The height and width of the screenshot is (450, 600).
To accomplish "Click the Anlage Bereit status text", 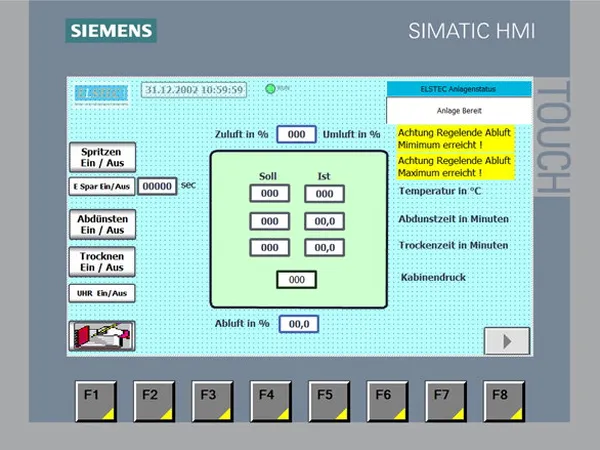I will pos(459,111).
